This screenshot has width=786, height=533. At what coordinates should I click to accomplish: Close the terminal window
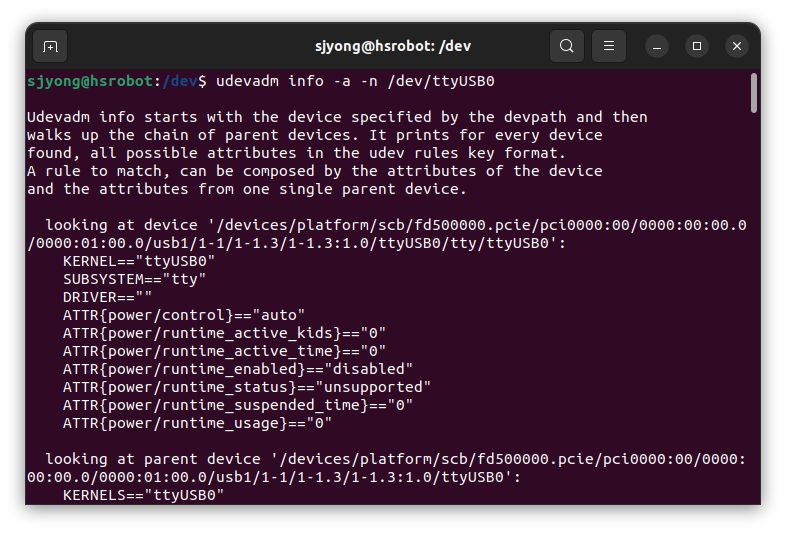(737, 46)
